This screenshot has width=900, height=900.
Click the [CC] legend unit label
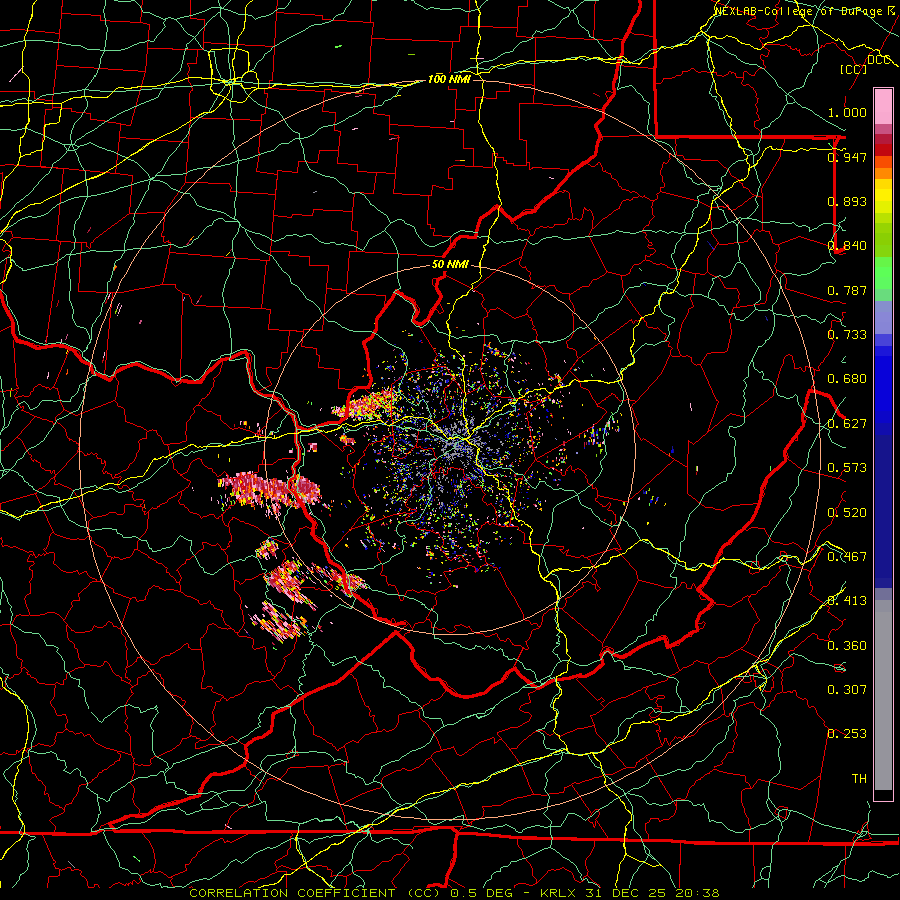(853, 69)
